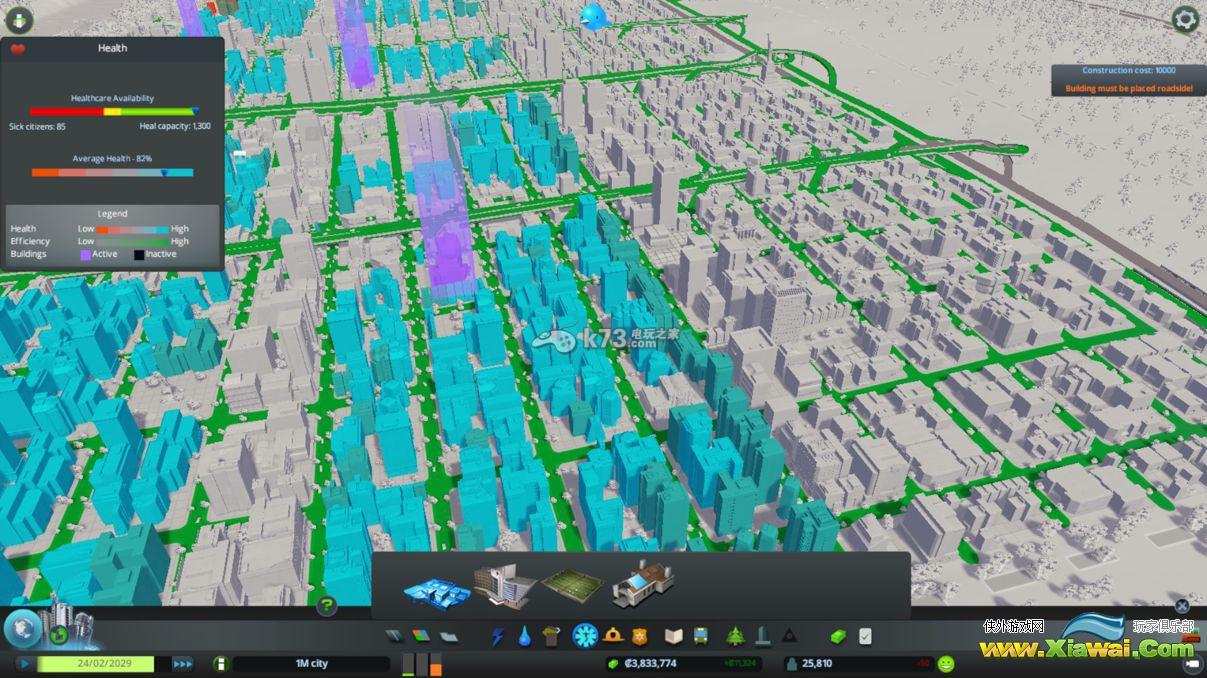
Task: Click the 'Building must be placed roadside!' warning
Action: point(1128,89)
